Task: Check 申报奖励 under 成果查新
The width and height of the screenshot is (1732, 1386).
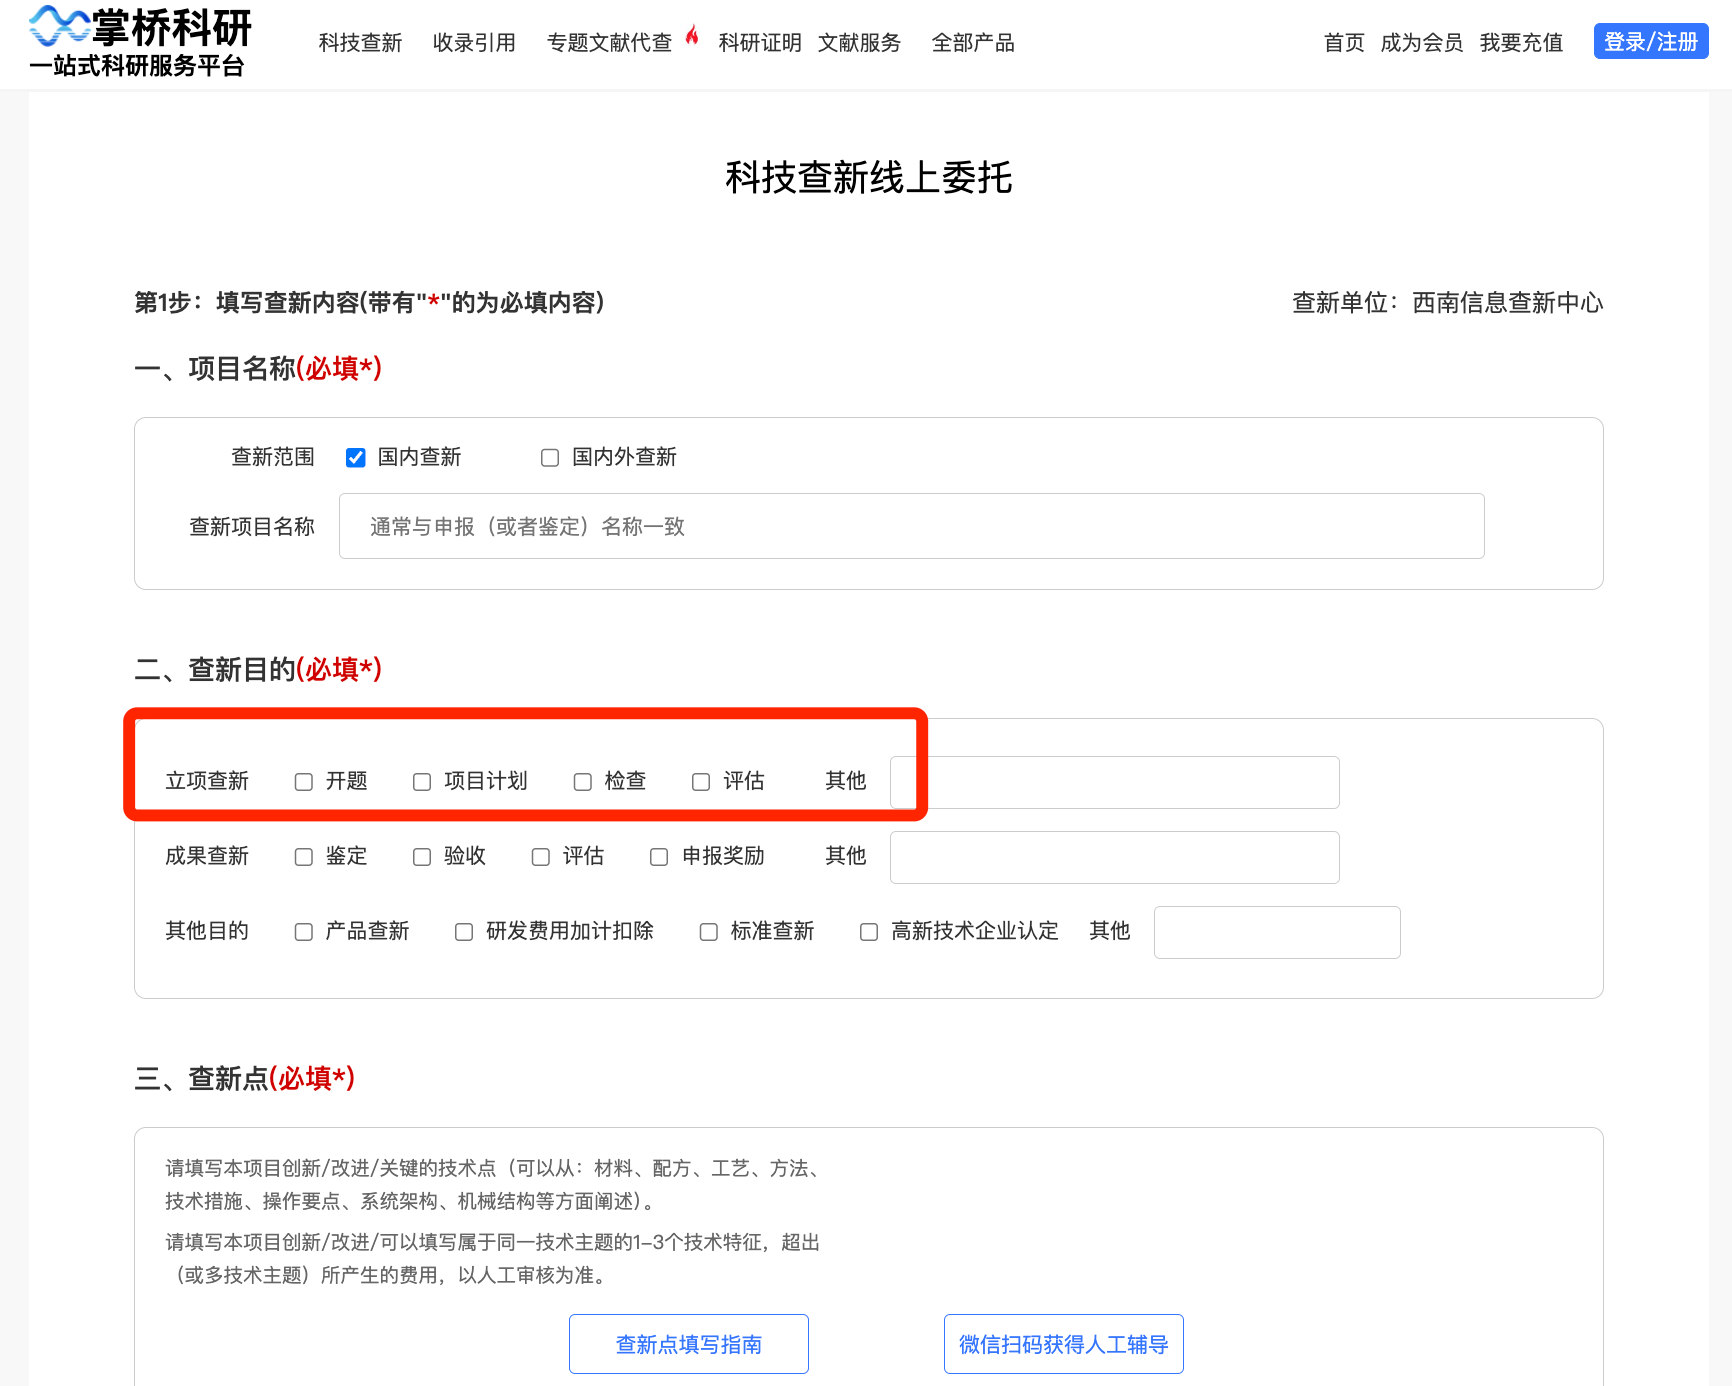Action: [x=659, y=857]
